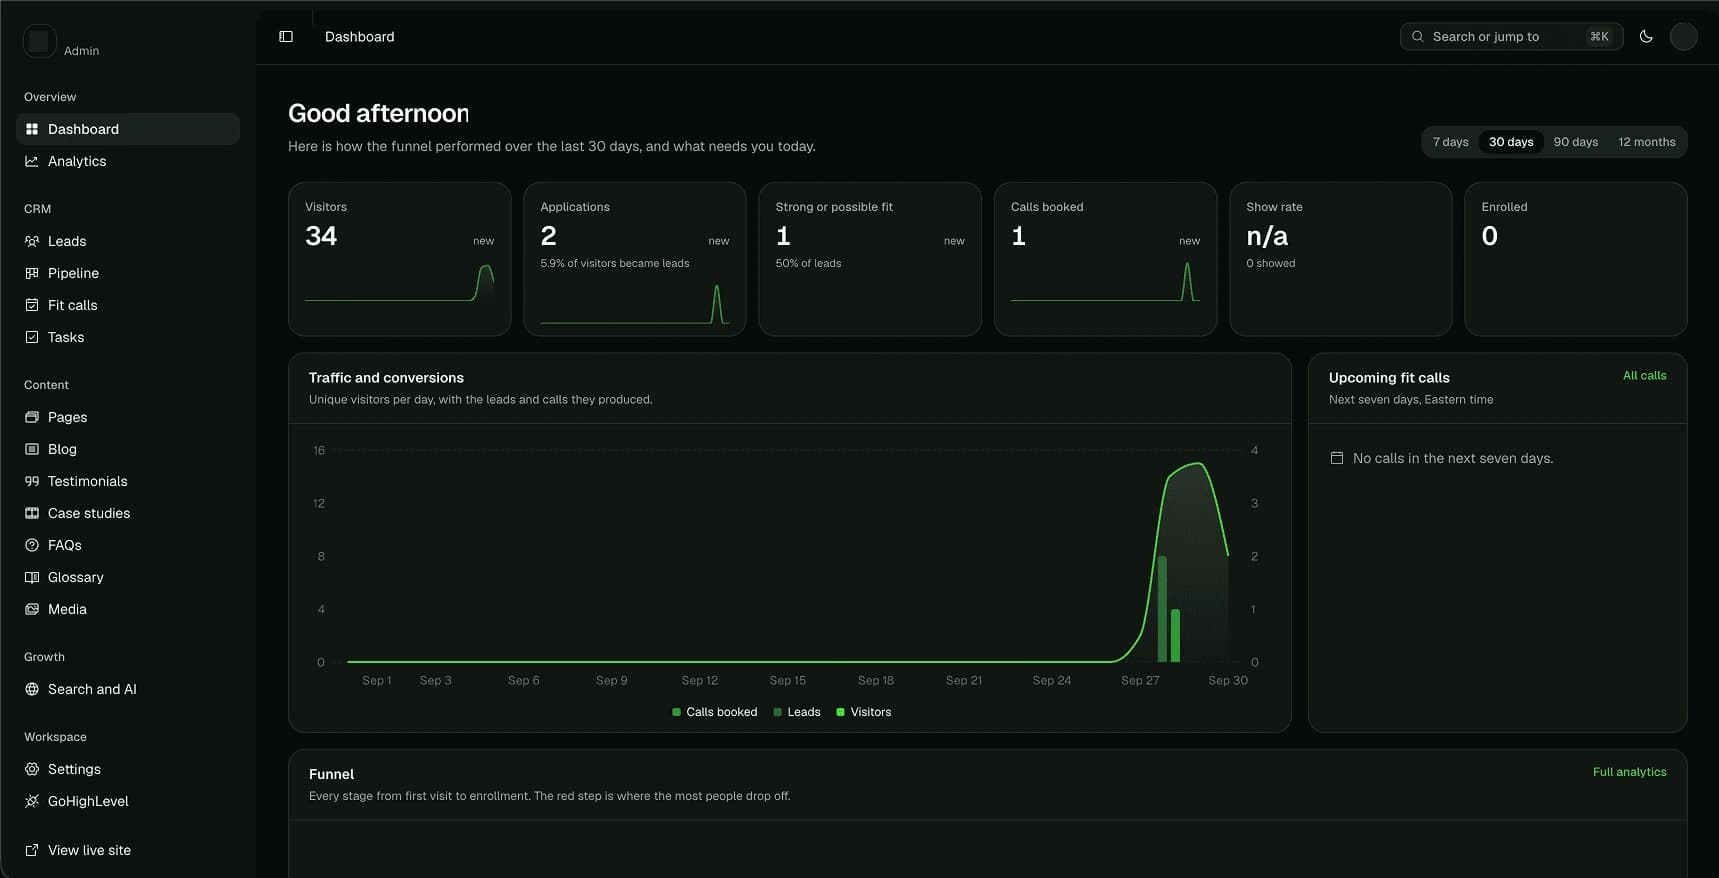Click the Fit calls calendar icon
Screen dimensions: 1719x878
click(x=32, y=305)
